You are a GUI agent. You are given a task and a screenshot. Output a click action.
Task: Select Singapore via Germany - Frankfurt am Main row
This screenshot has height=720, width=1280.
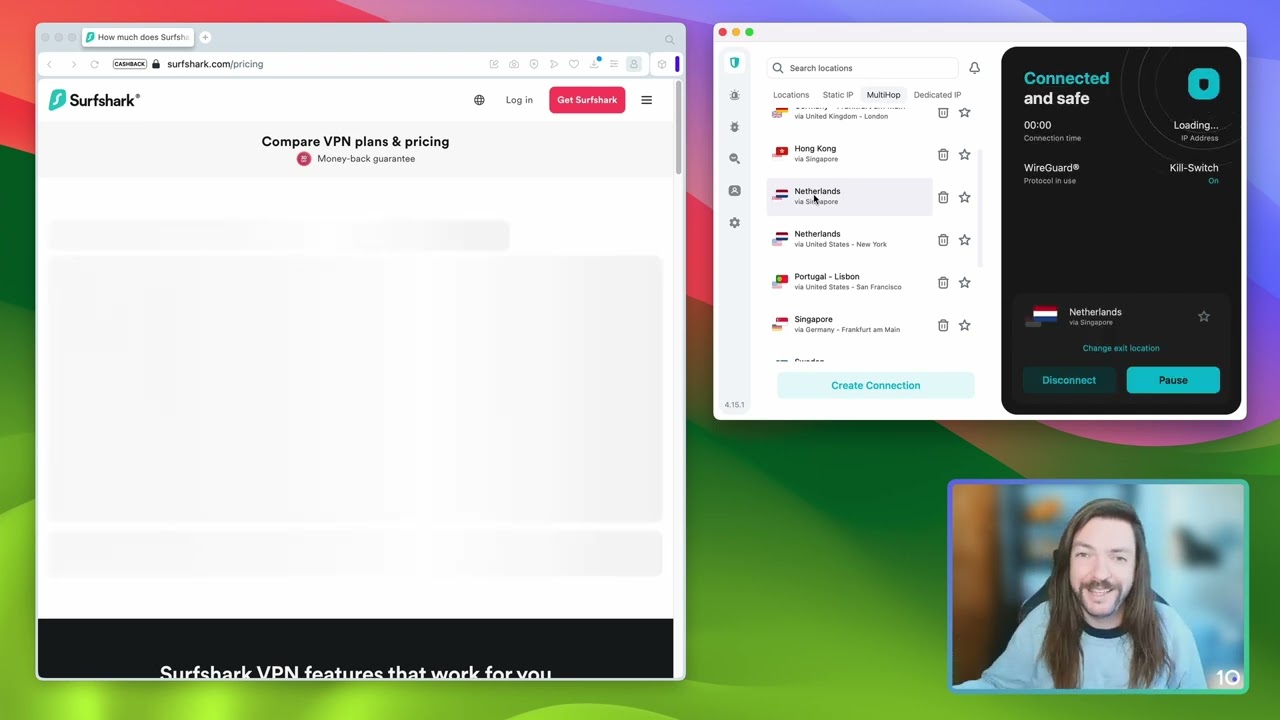click(x=850, y=324)
